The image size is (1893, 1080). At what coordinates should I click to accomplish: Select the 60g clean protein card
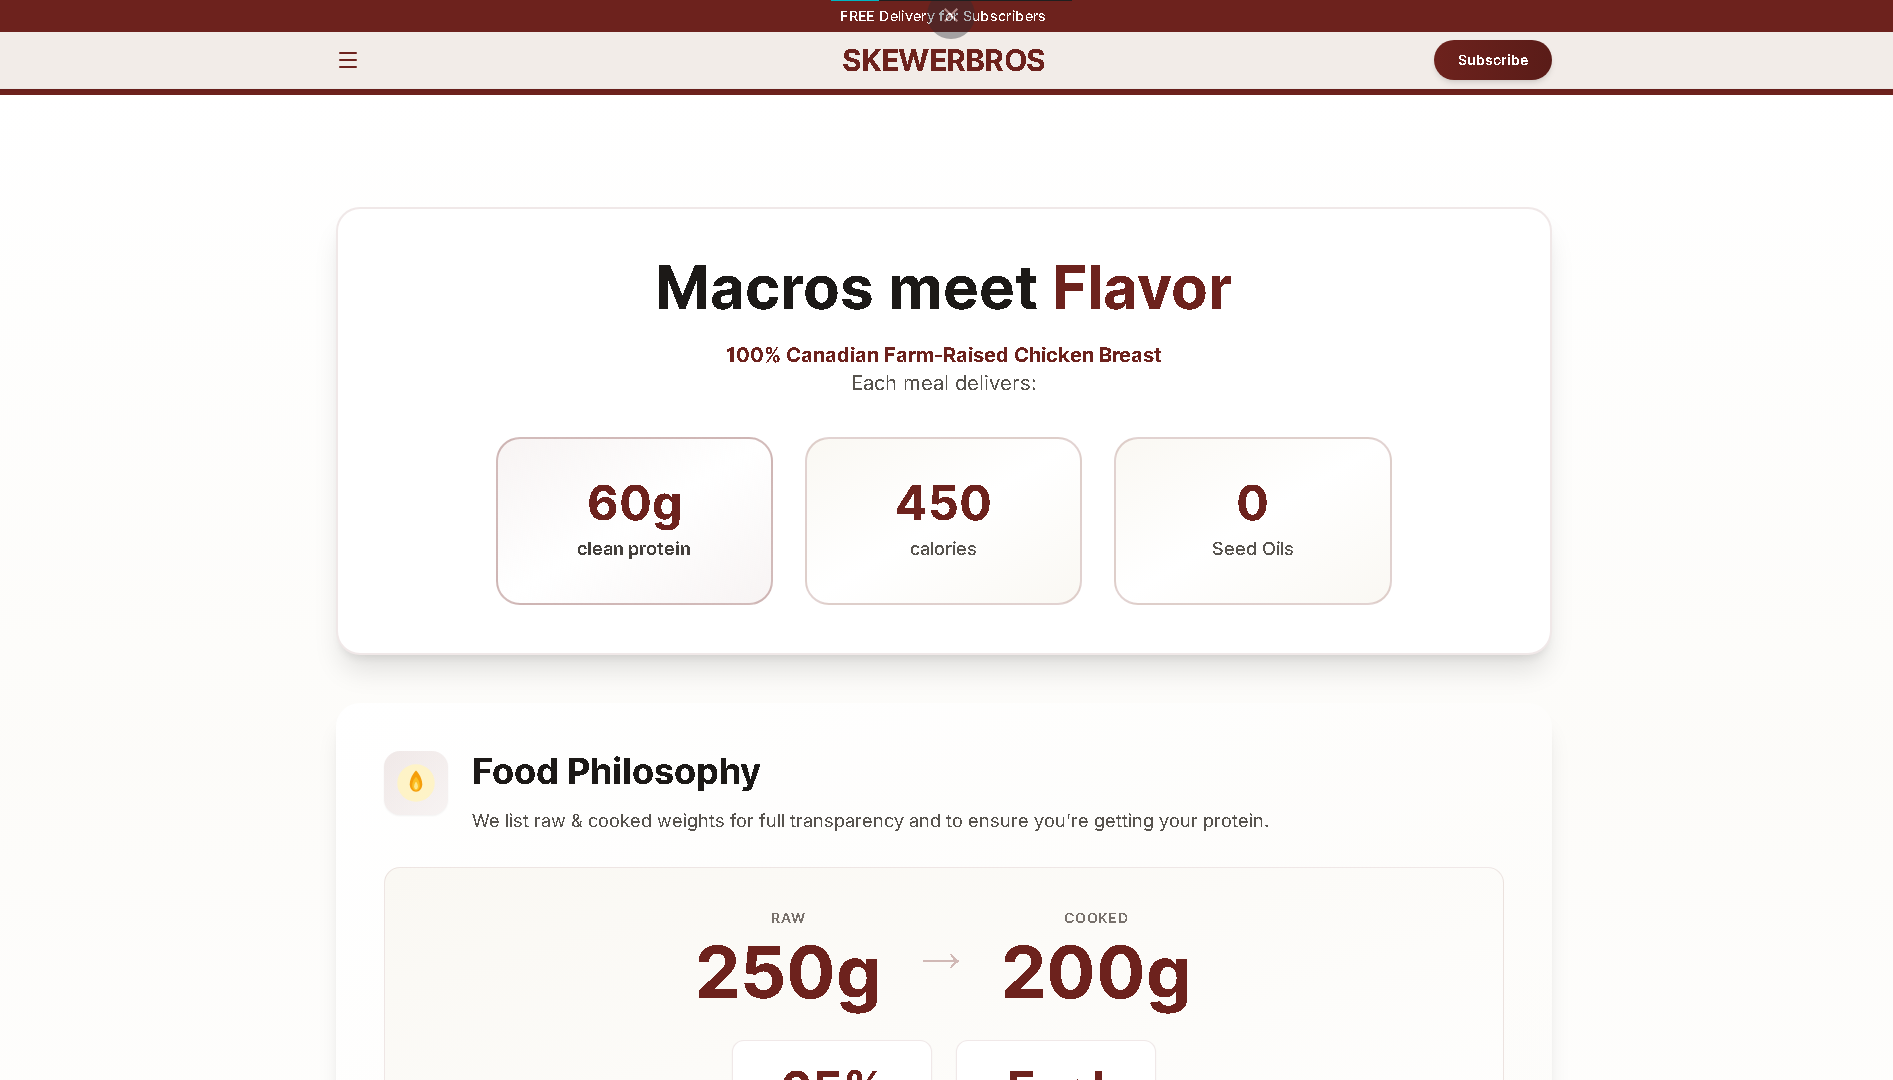634,520
